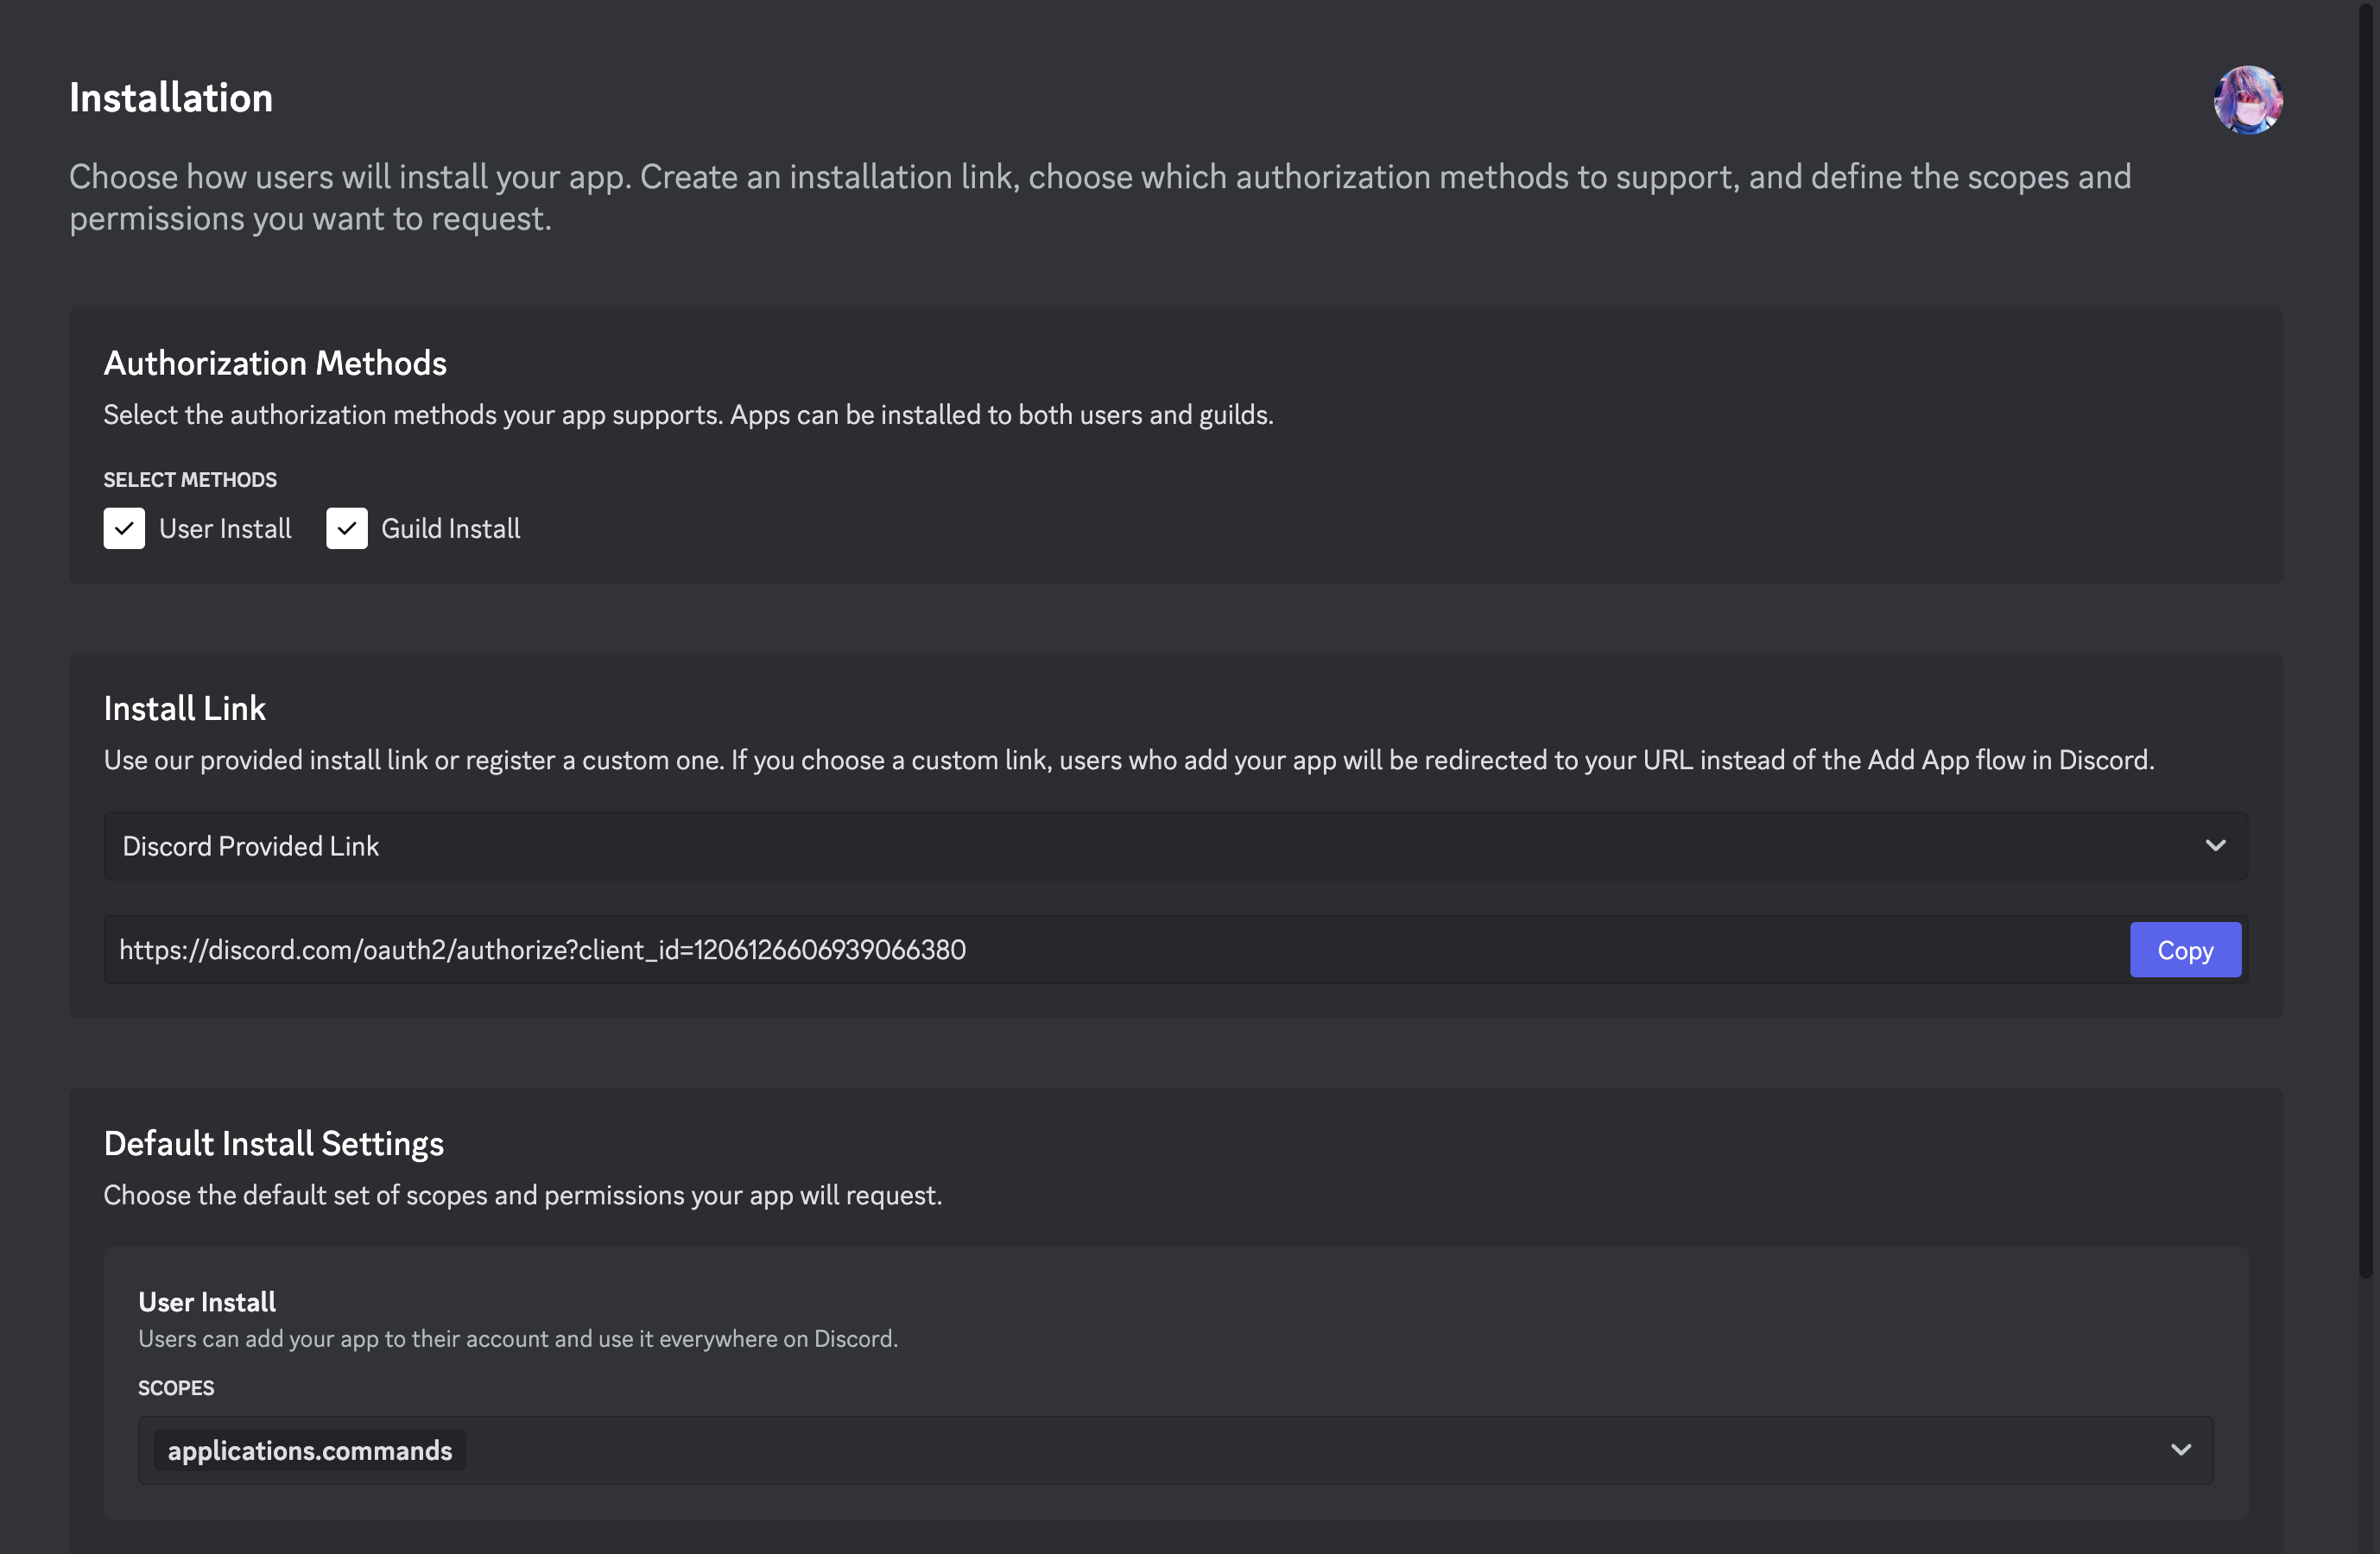Image resolution: width=2380 pixels, height=1554 pixels.
Task: Click the chevron arrow in Install Link selector
Action: click(x=2215, y=846)
